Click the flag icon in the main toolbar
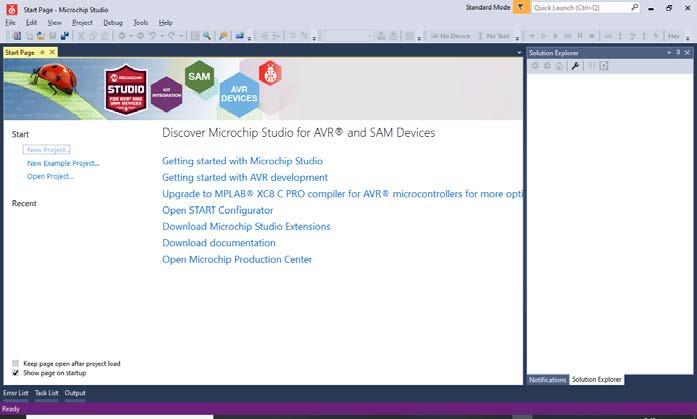697x419 pixels. (x=224, y=36)
